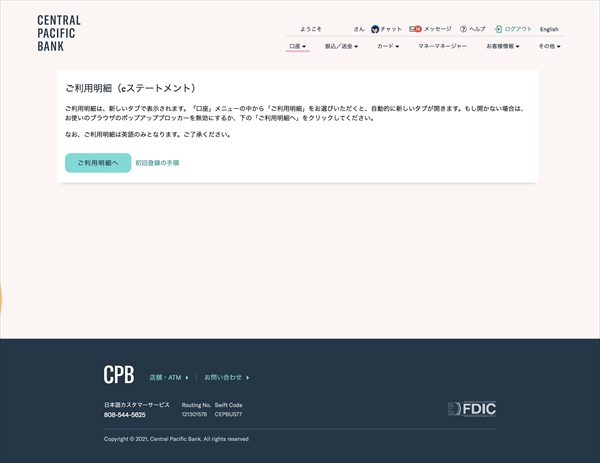Image resolution: width=600 pixels, height=463 pixels.
Task: Click the Central Pacific Bank logo
Action: pos(59,33)
